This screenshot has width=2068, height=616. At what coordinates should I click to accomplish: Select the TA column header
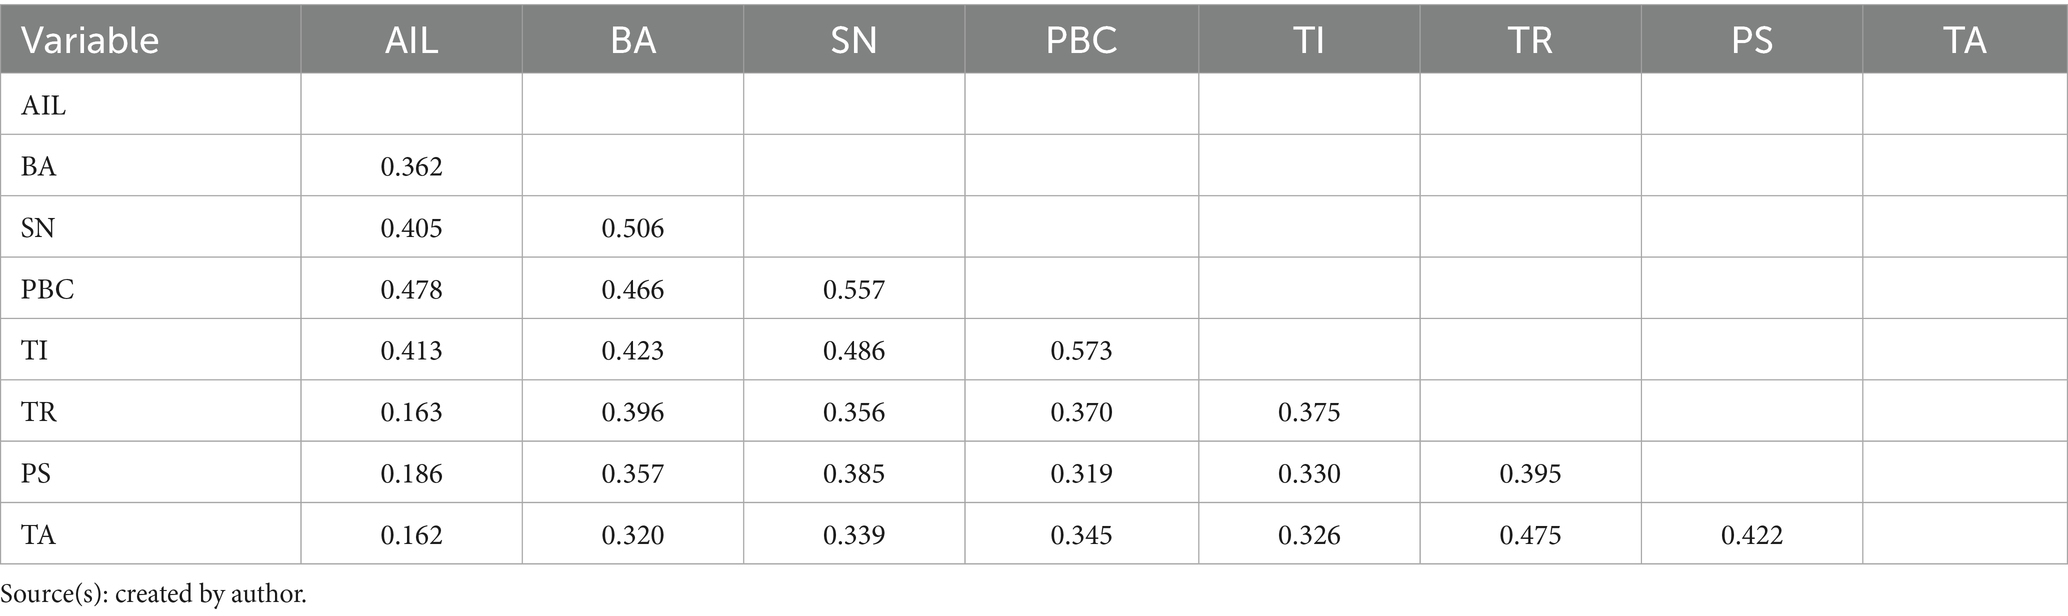[1964, 40]
